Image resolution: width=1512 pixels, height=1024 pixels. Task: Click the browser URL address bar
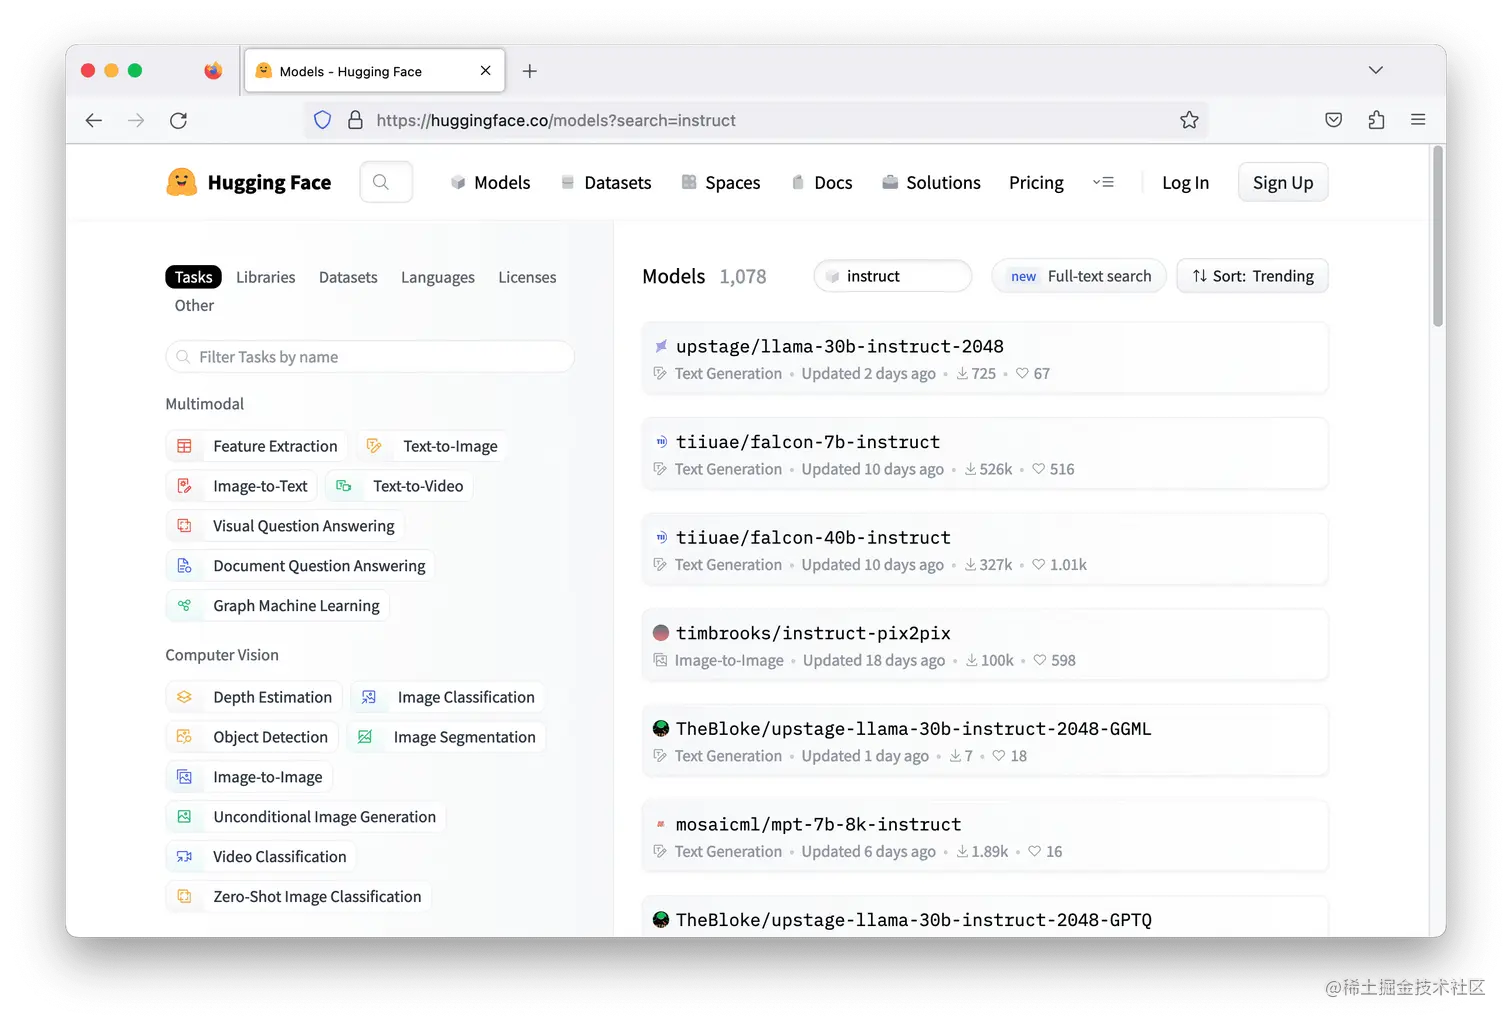[x=755, y=120]
